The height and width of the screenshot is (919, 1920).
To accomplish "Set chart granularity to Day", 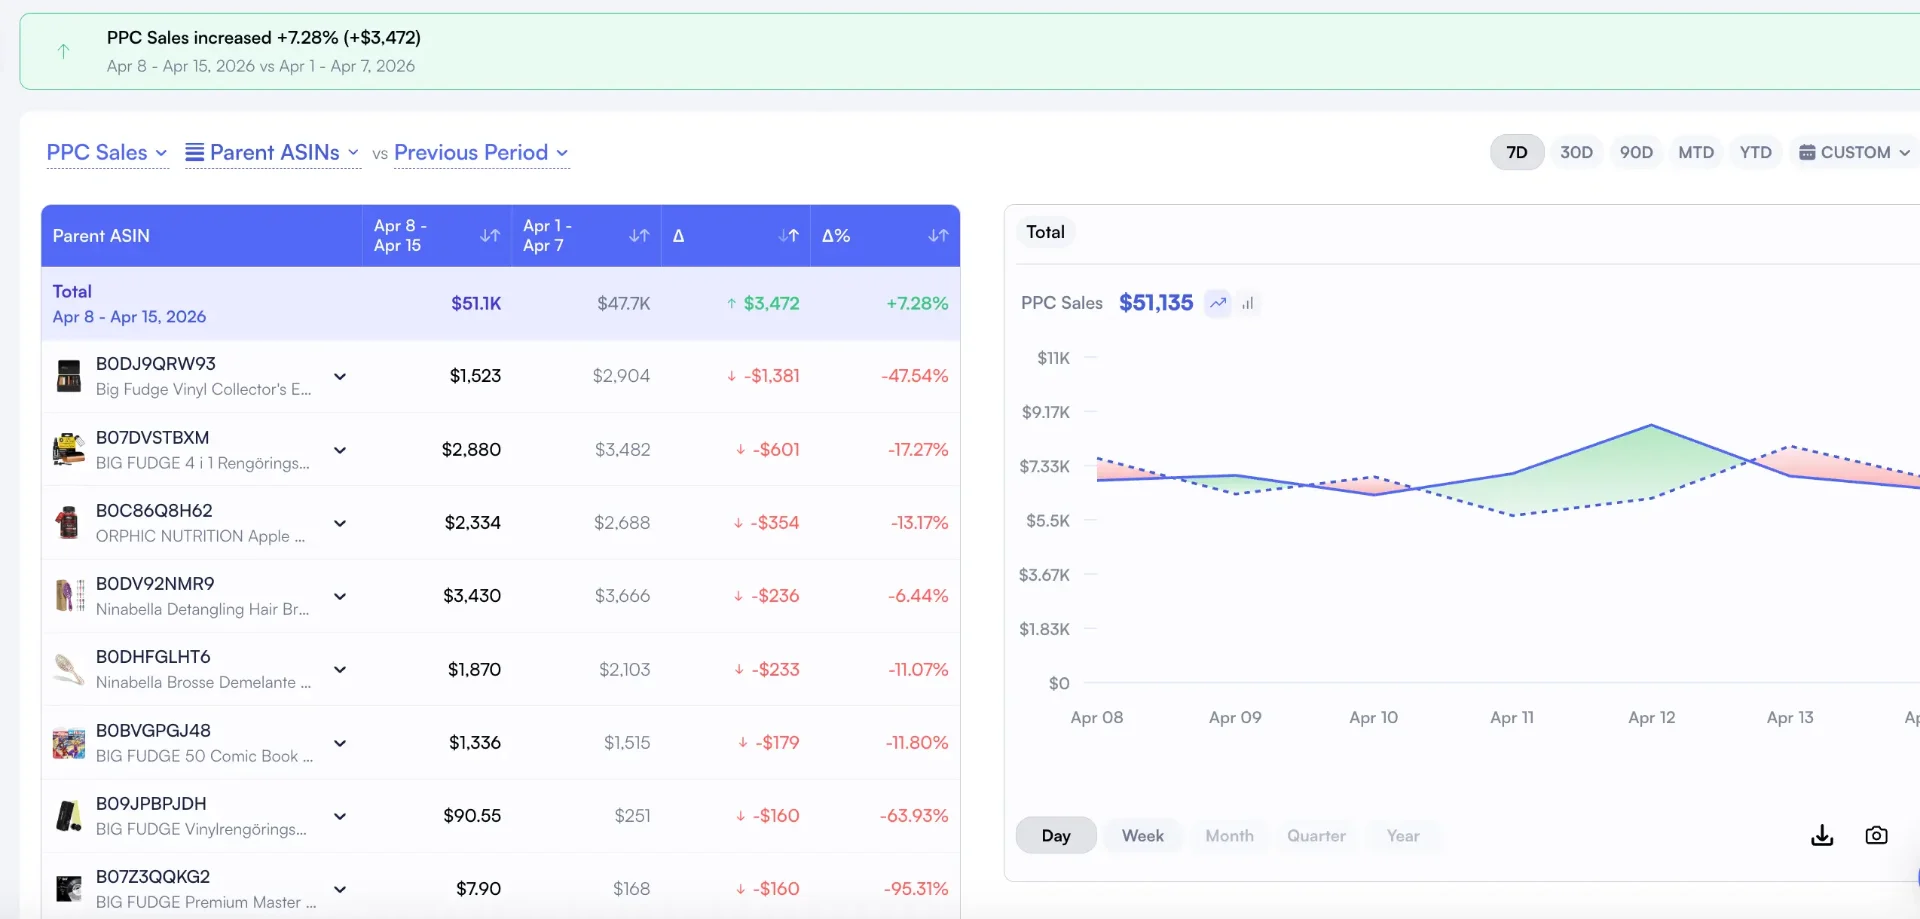I will 1056,836.
